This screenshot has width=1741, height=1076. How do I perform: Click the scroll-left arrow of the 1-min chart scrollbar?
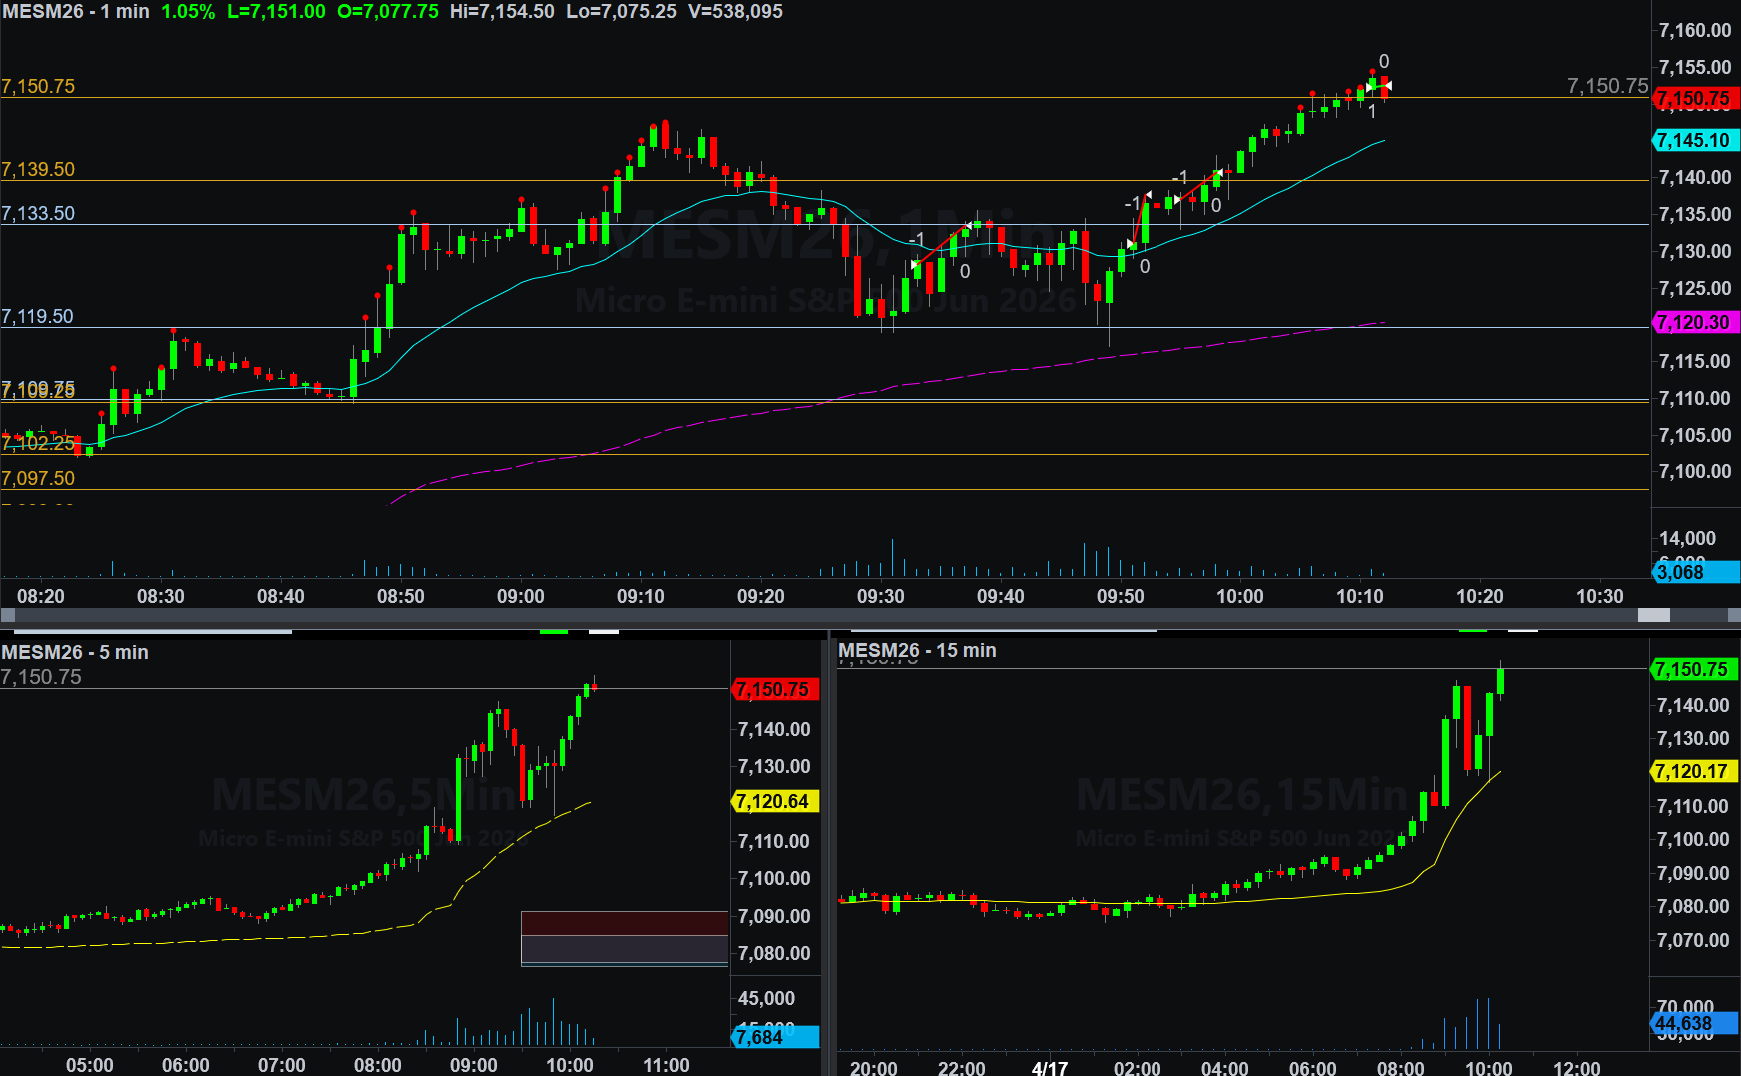(8, 615)
